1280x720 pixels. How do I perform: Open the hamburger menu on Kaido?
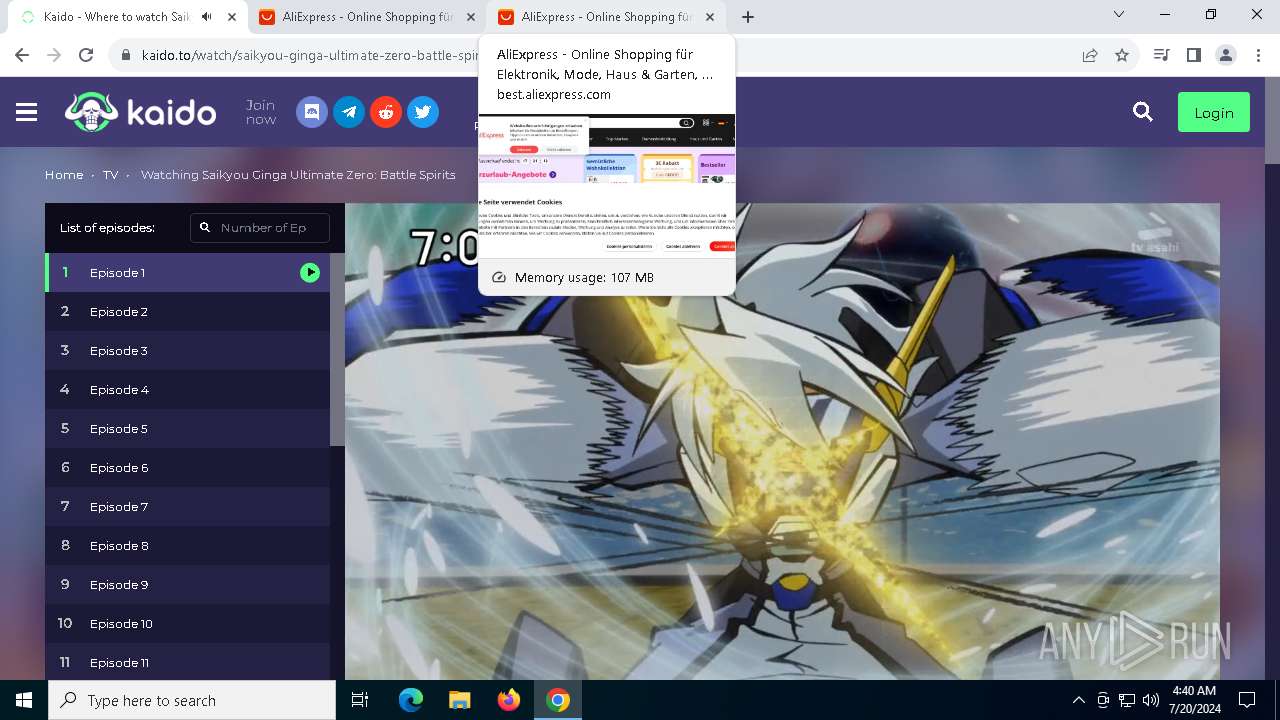[27, 112]
